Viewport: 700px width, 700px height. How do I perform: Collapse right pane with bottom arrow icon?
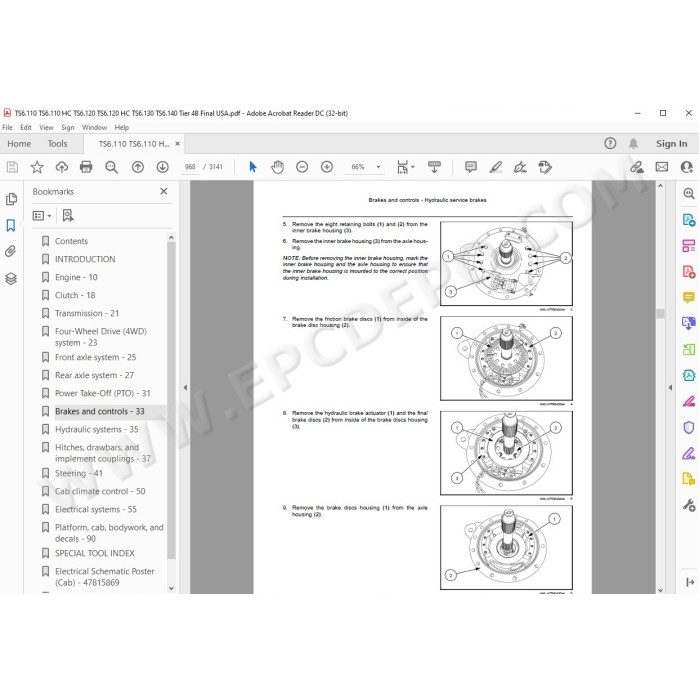[x=689, y=582]
